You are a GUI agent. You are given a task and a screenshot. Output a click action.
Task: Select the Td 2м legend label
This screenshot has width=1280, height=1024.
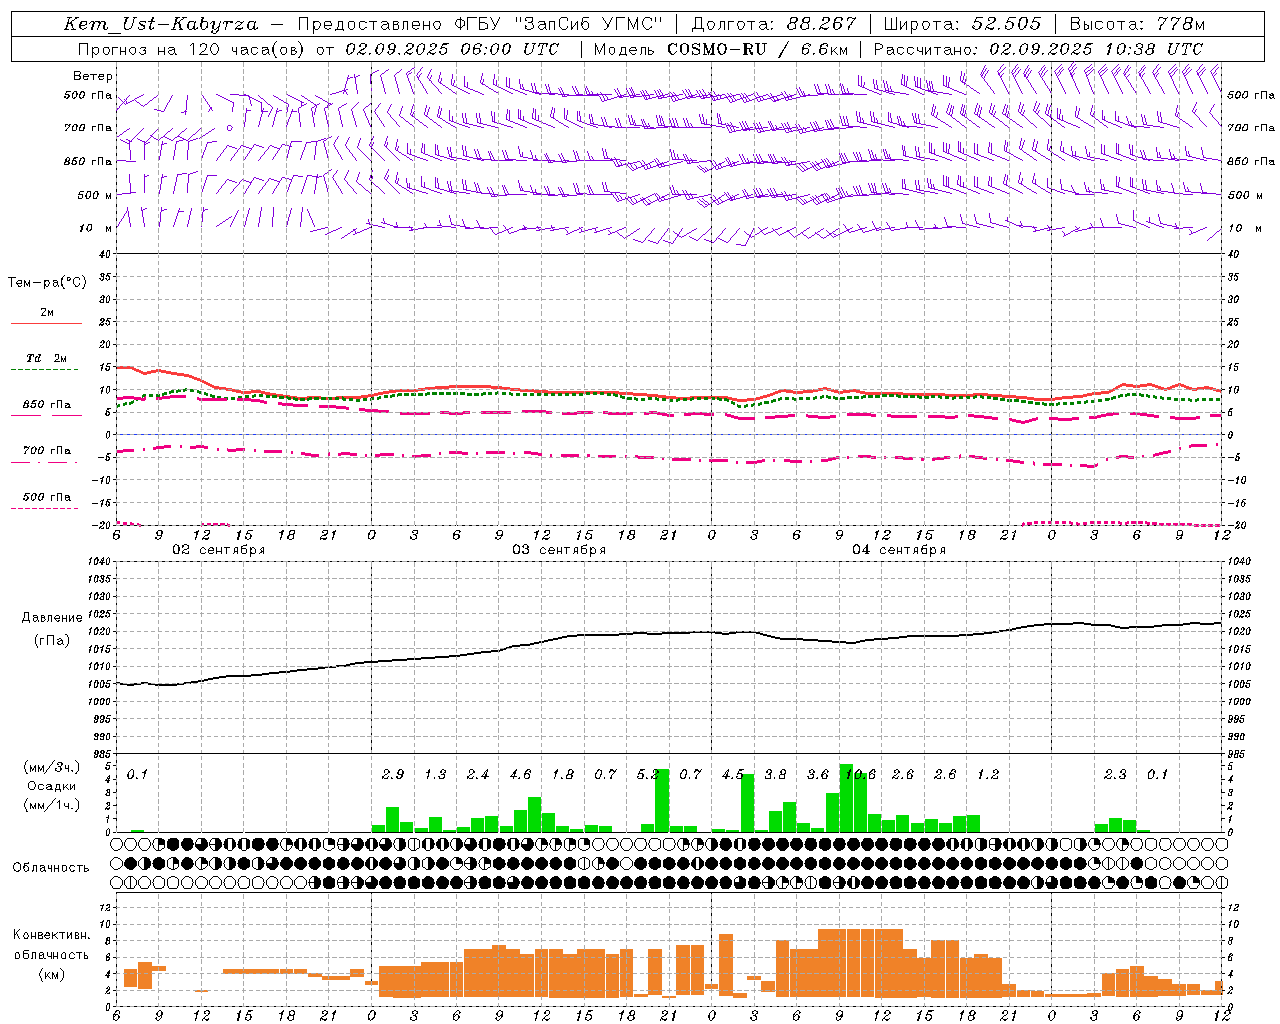click(46, 358)
